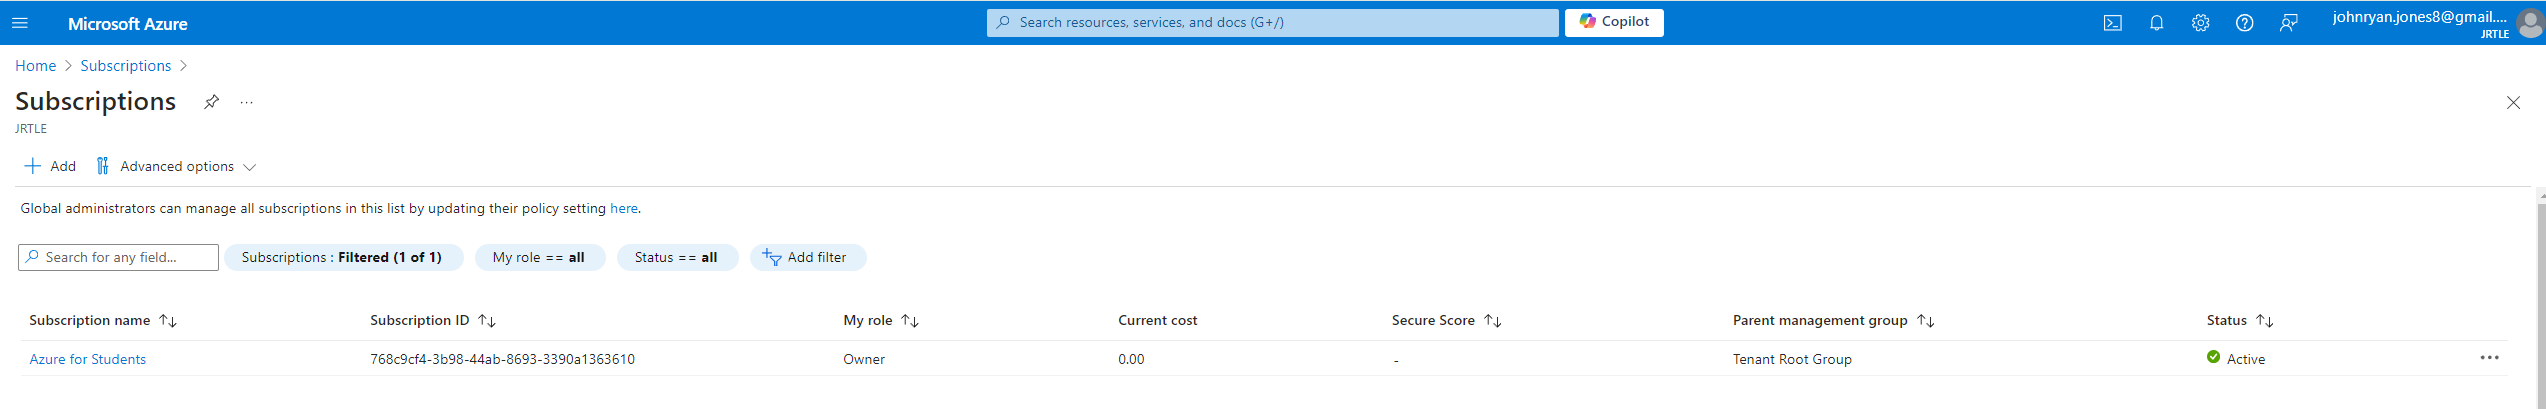Click the Add filter button
This screenshot has height=409, width=2546.
pyautogui.click(x=807, y=258)
